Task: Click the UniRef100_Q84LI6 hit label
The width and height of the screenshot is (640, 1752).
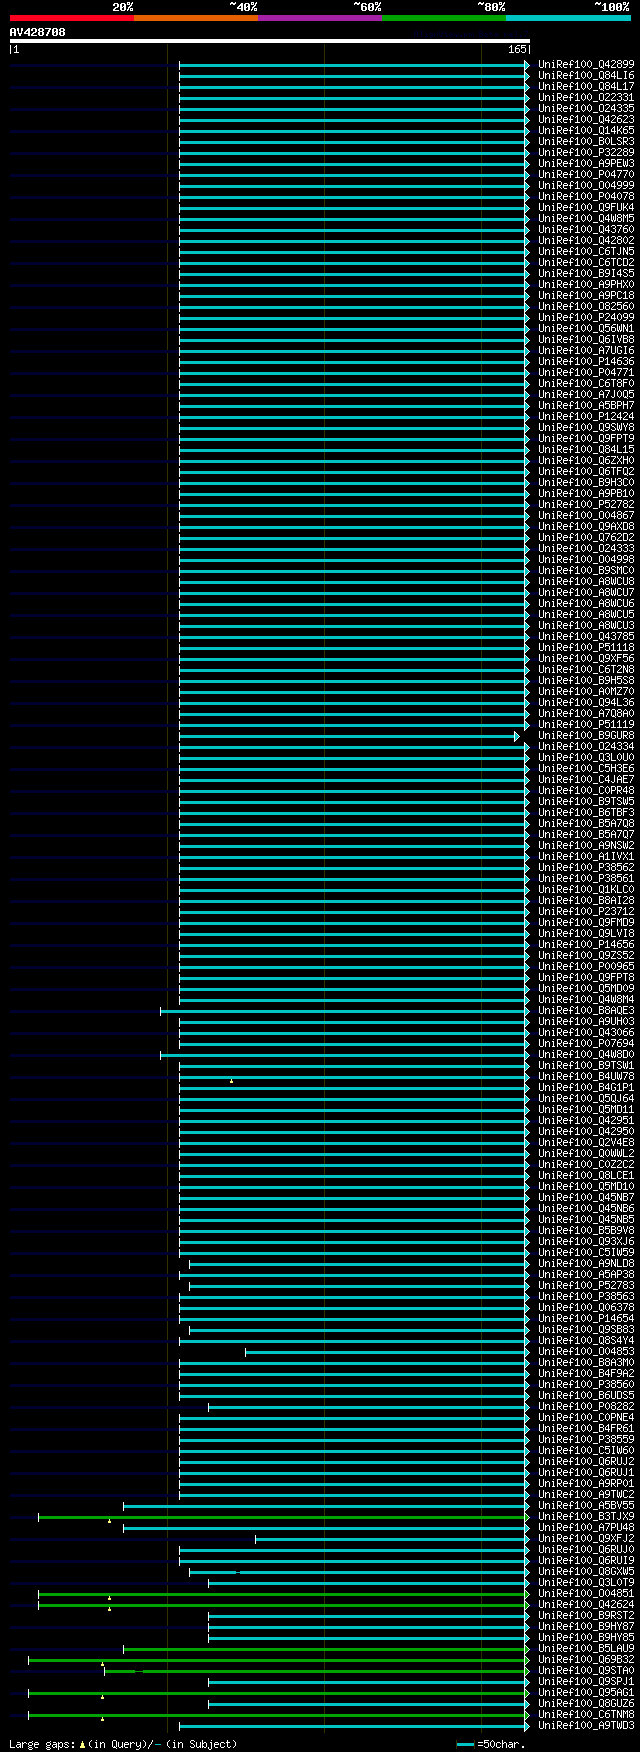Action: click(x=586, y=76)
